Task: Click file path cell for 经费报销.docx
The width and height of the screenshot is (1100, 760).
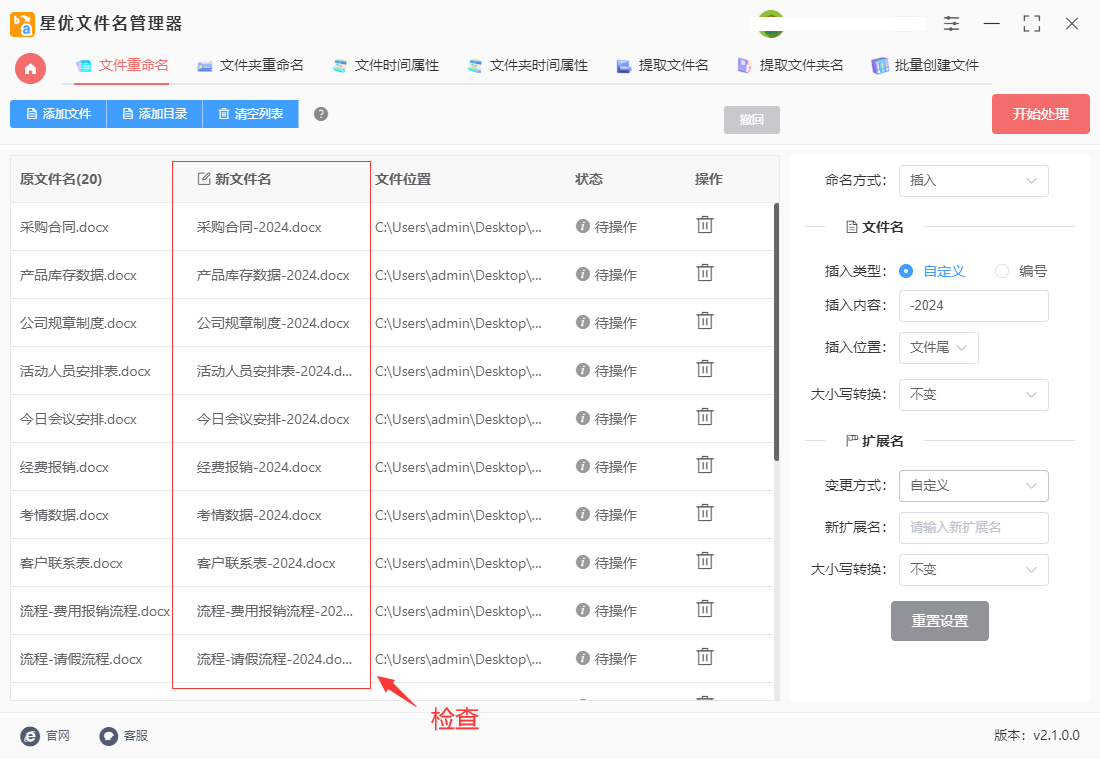Action: pyautogui.click(x=458, y=467)
